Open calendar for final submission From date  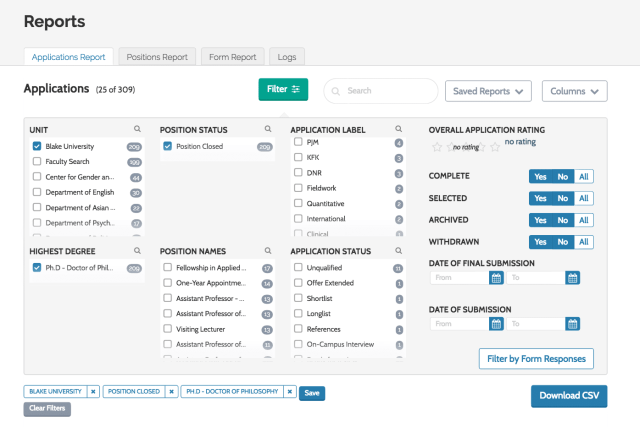496,278
